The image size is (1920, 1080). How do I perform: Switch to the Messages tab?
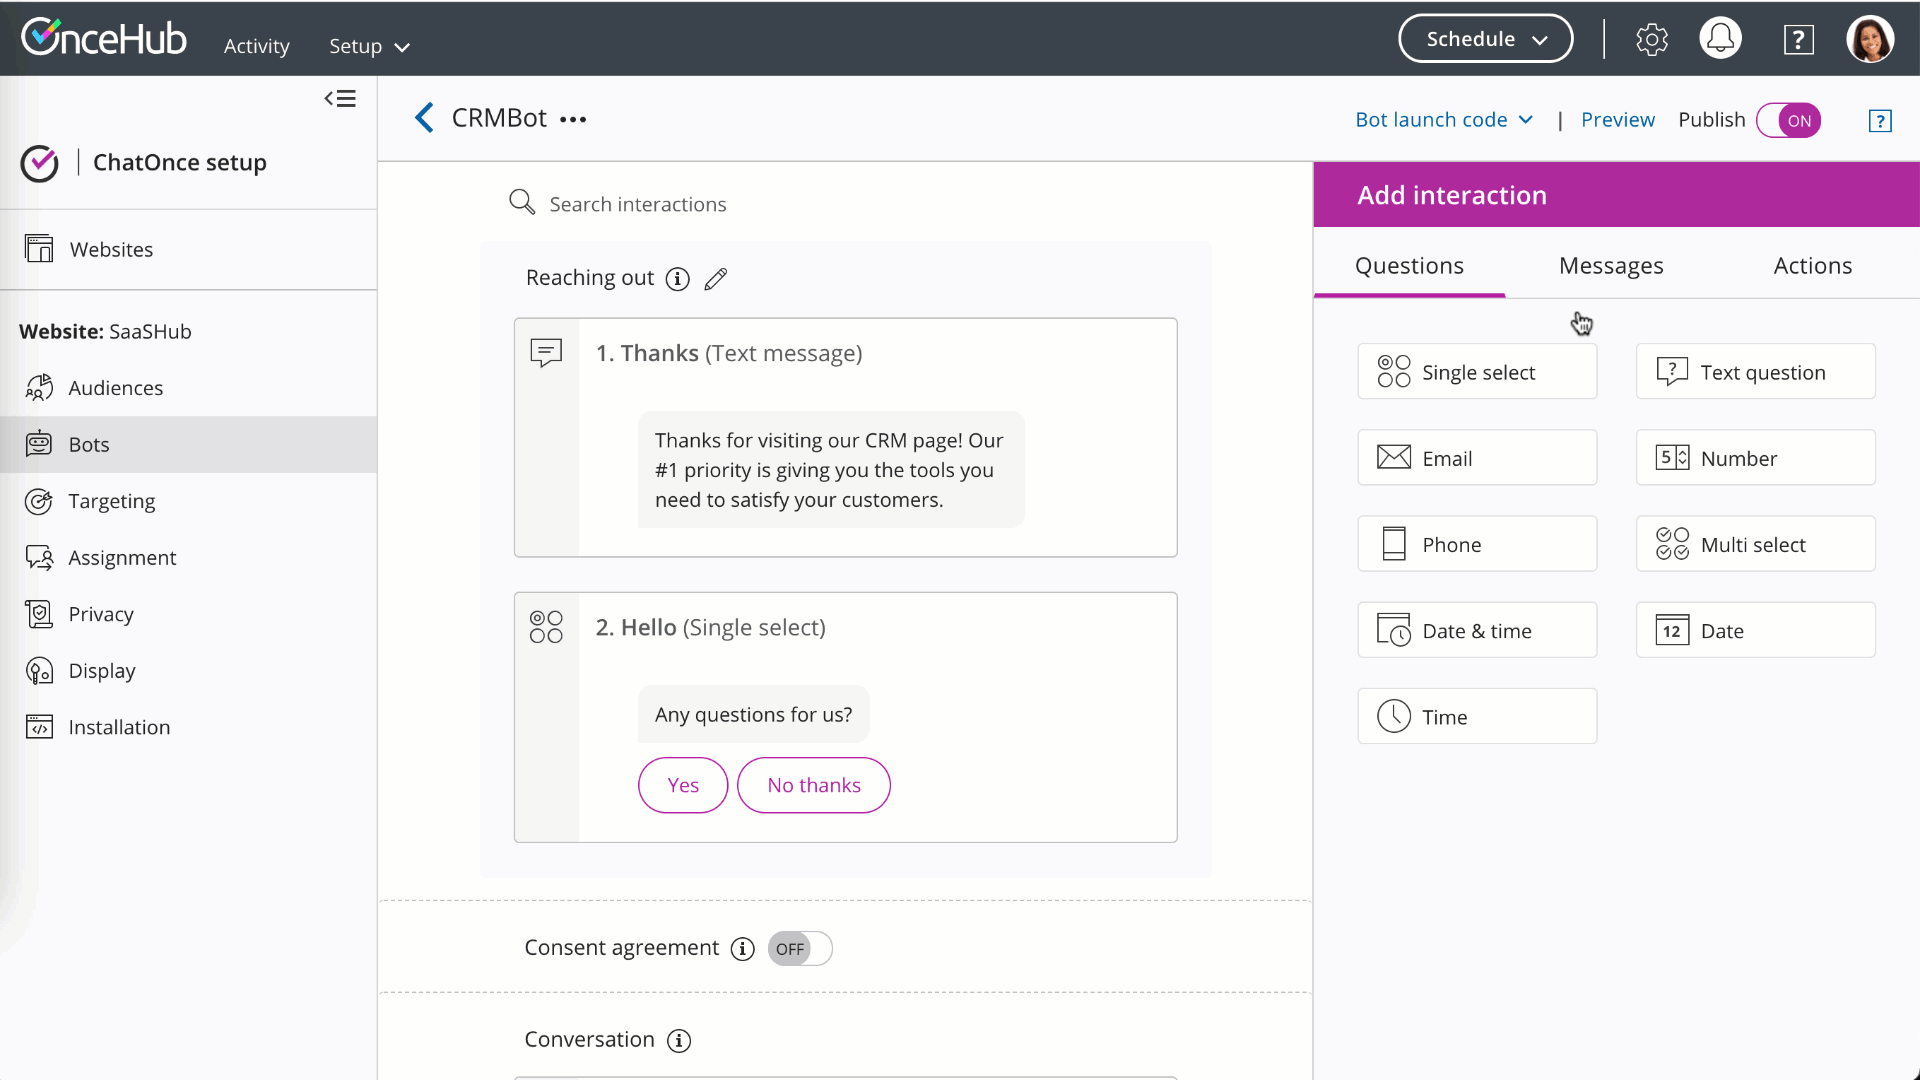(x=1610, y=266)
